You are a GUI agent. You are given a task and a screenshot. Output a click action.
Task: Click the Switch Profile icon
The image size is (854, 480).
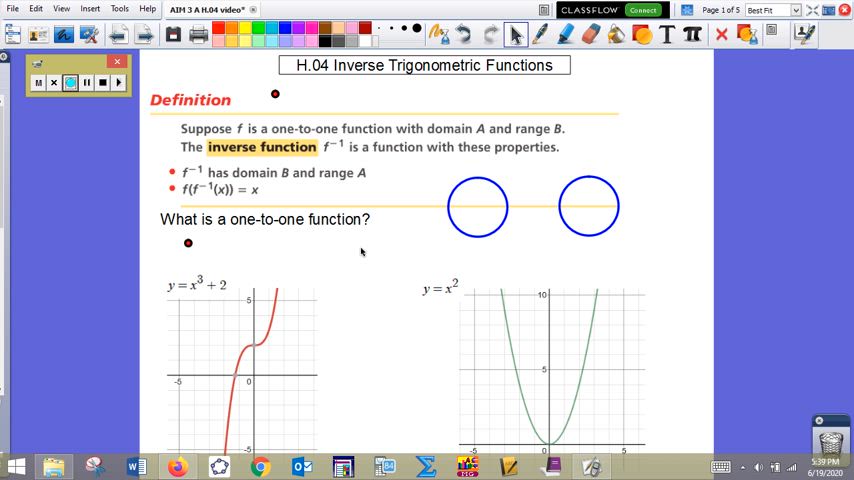click(x=38, y=34)
